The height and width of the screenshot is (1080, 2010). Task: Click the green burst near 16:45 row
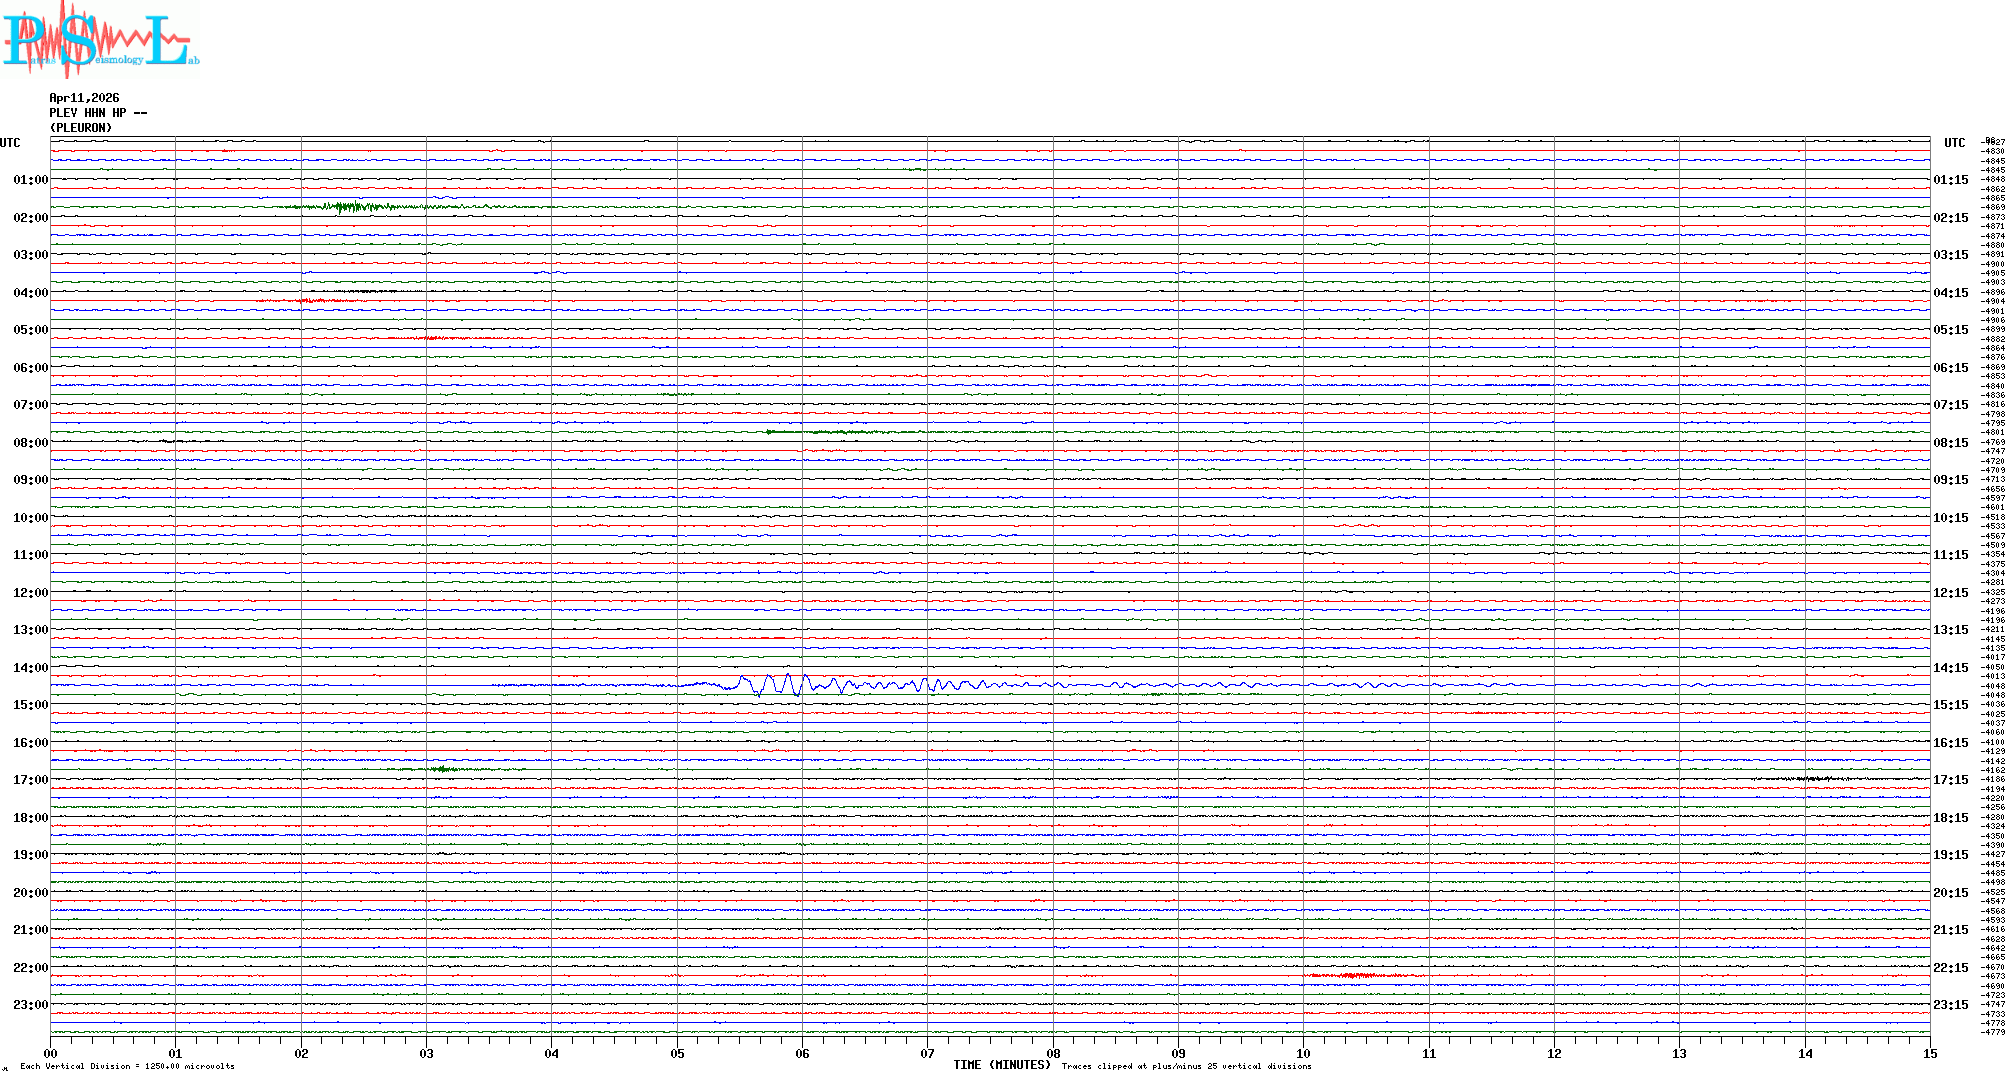coord(445,769)
